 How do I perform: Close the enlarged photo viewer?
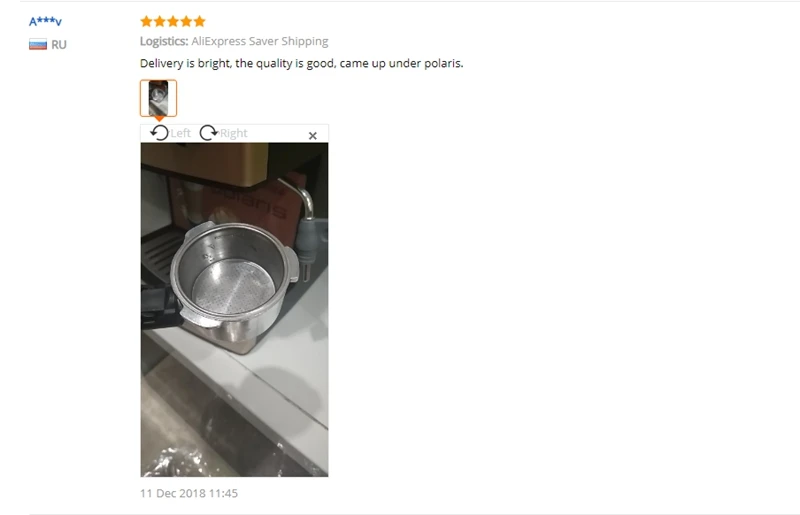tap(313, 135)
